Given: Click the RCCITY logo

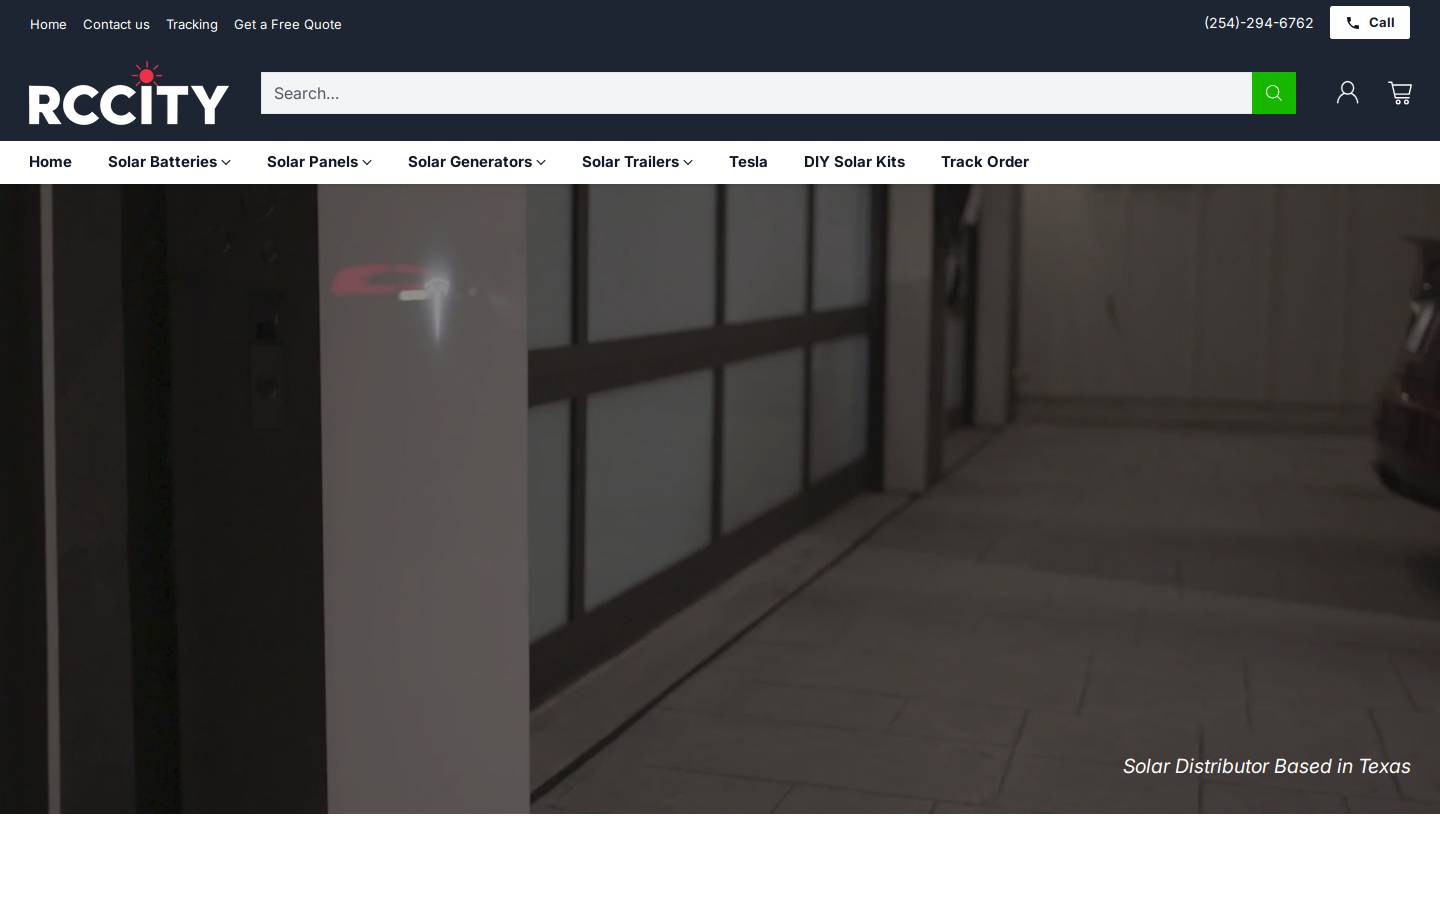Looking at the screenshot, I should point(129,93).
